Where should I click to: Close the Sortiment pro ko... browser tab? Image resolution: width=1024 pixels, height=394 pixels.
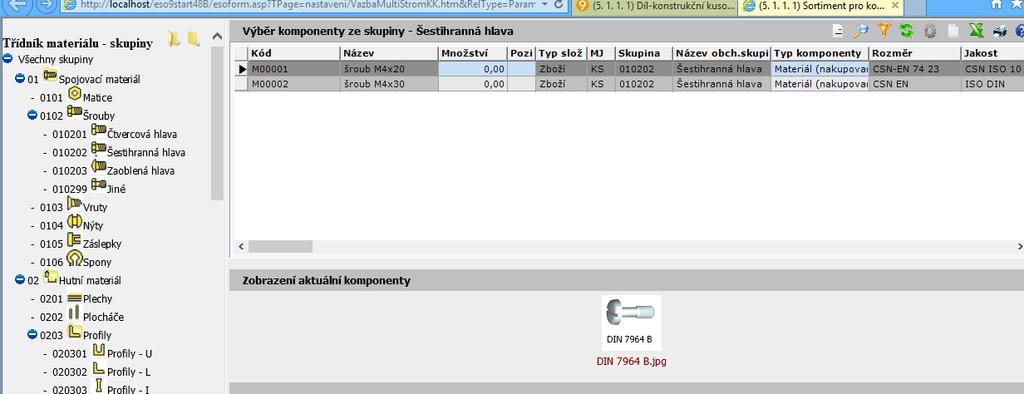pos(895,5)
